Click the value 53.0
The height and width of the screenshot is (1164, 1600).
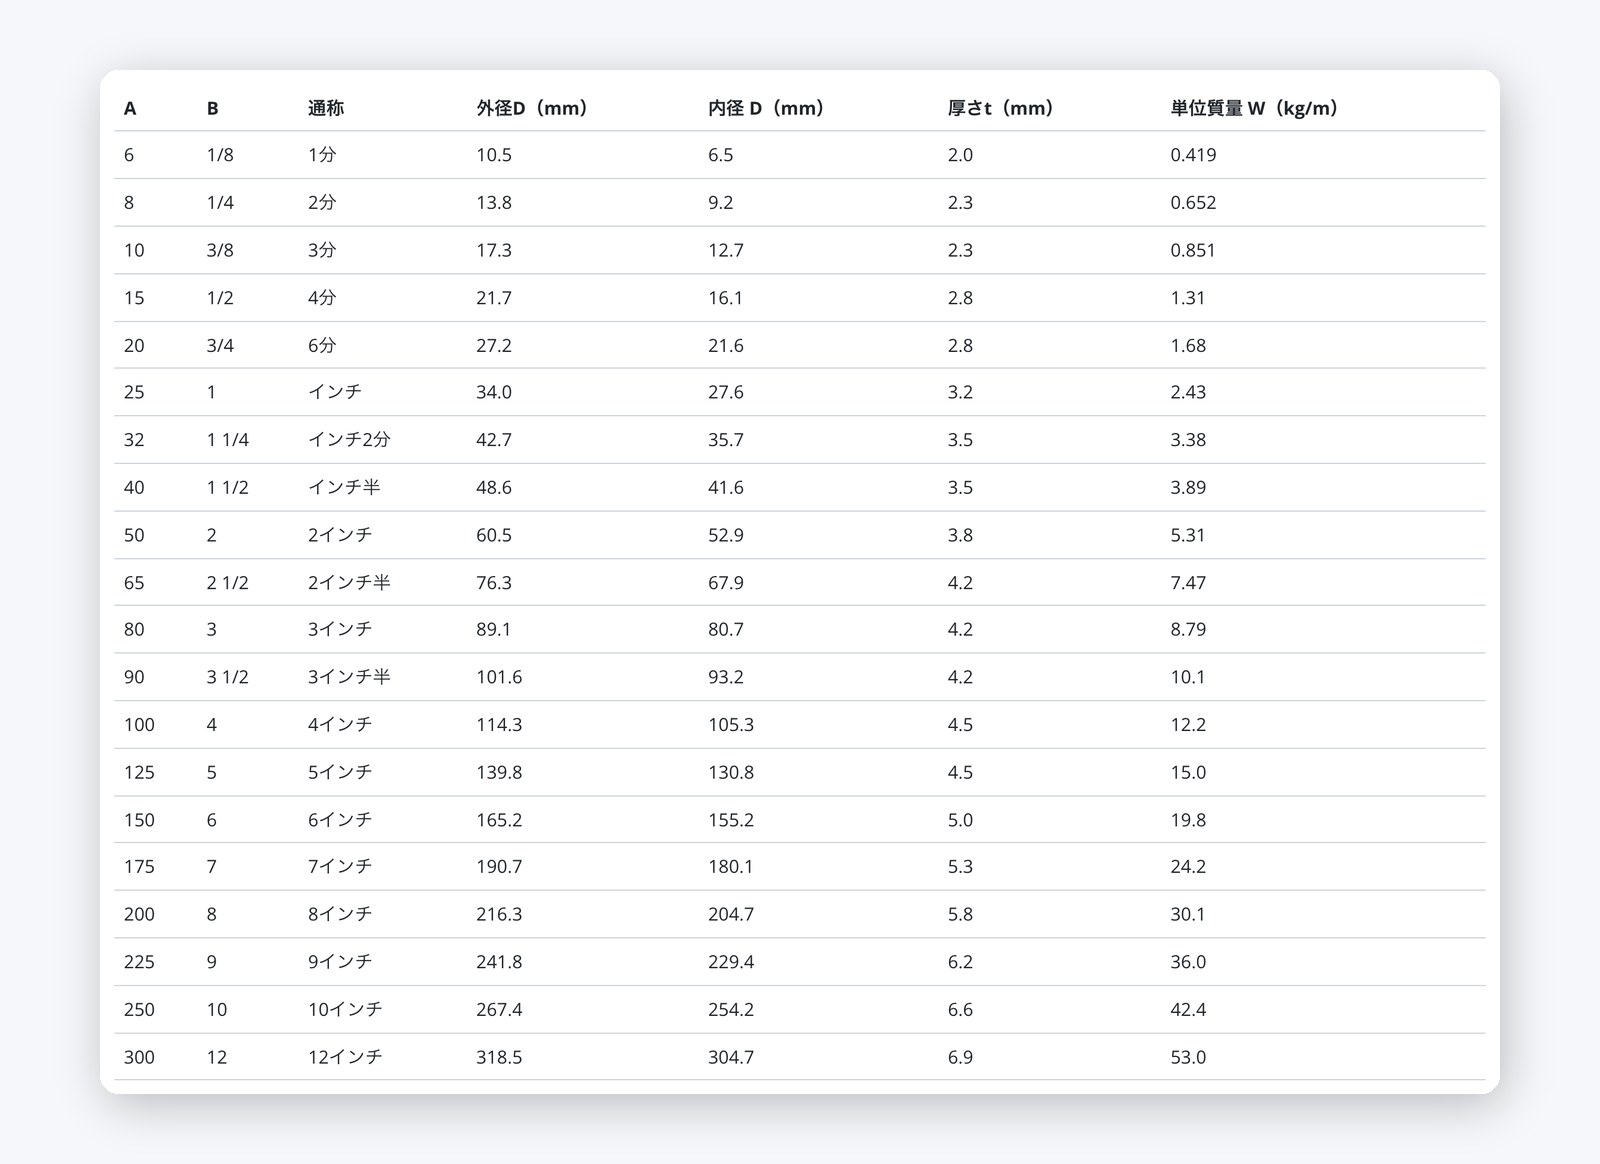click(x=1188, y=1058)
